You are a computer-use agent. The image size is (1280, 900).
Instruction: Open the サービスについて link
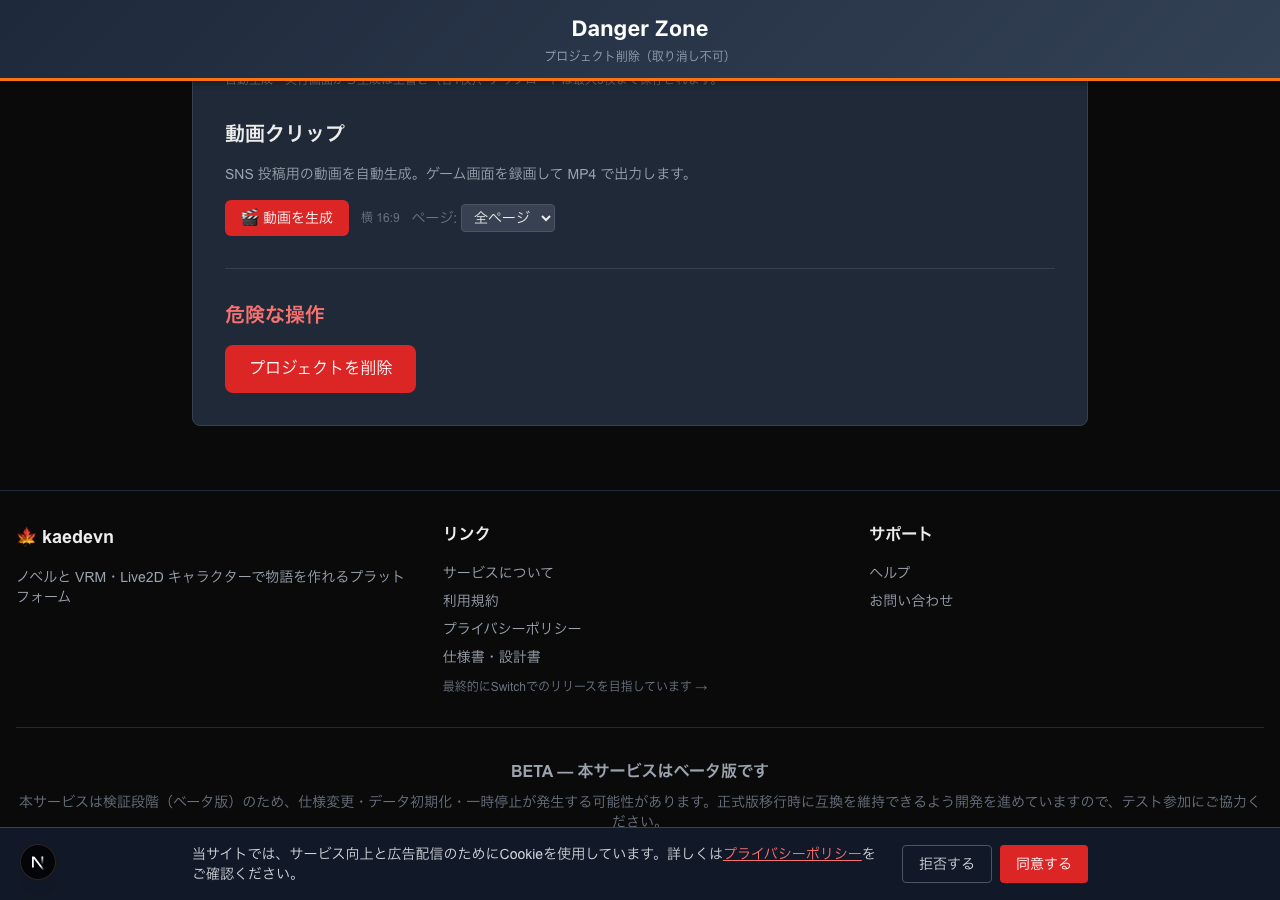(x=498, y=572)
